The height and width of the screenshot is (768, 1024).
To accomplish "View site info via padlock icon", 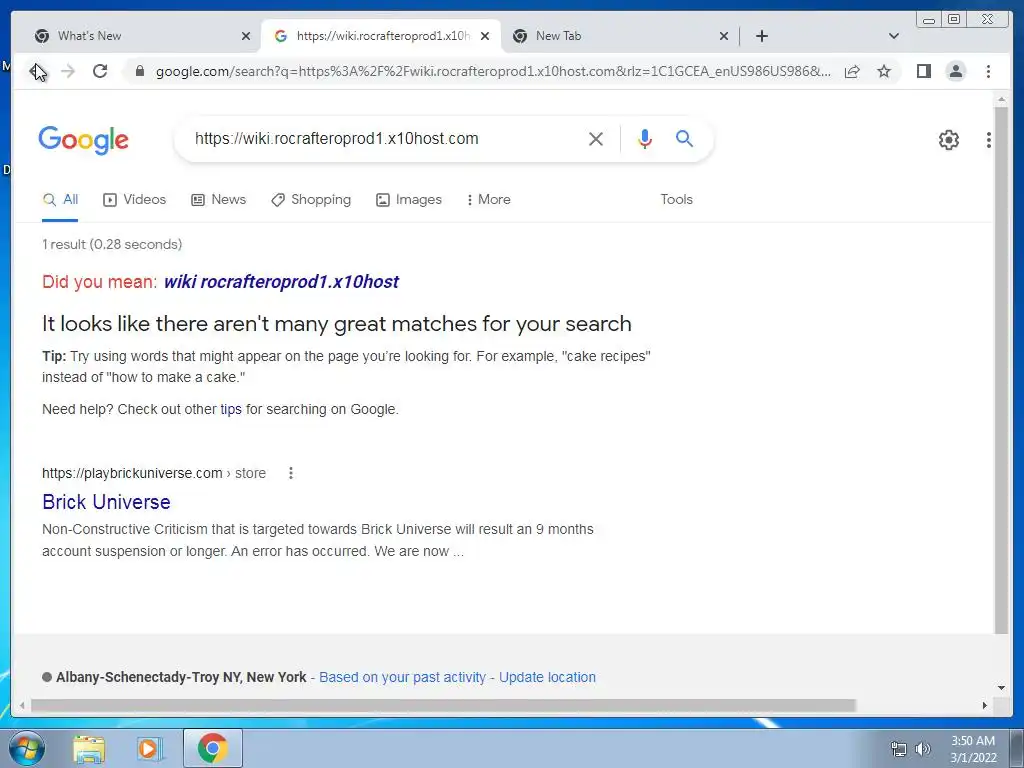I will (140, 71).
